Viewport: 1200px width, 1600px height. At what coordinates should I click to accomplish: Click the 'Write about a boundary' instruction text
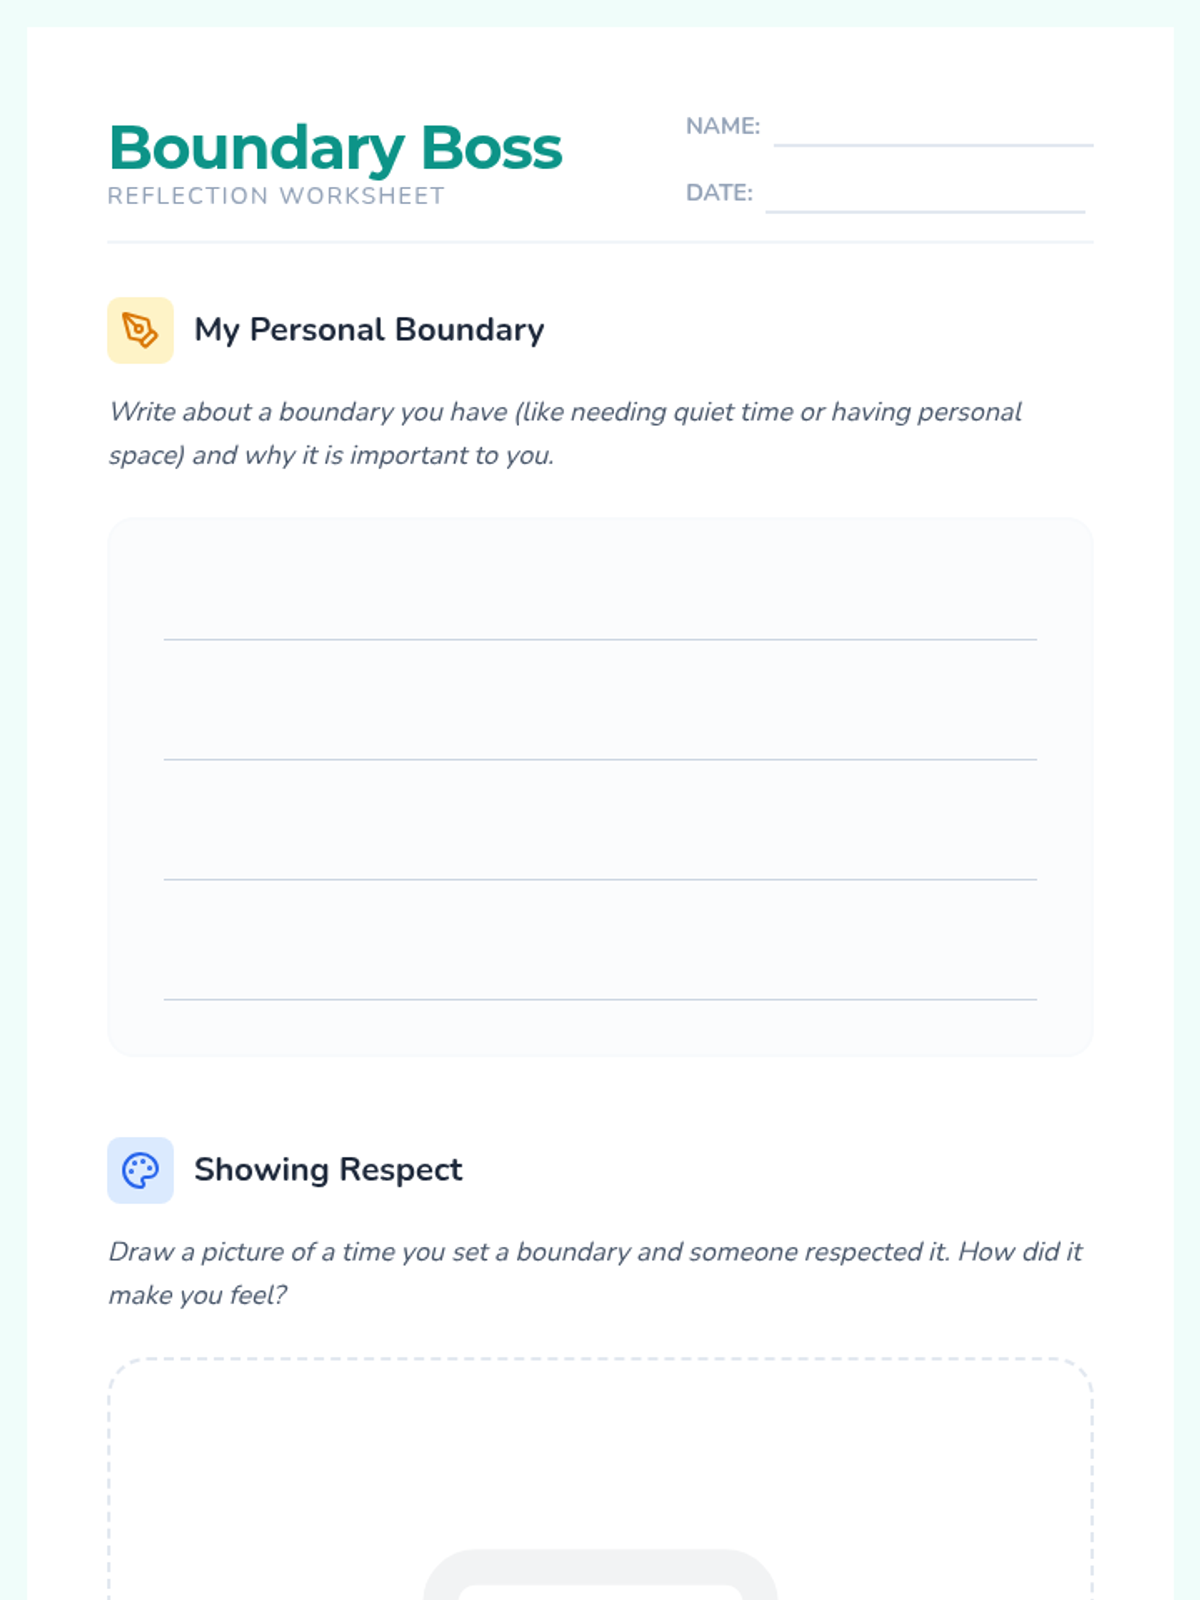565,433
